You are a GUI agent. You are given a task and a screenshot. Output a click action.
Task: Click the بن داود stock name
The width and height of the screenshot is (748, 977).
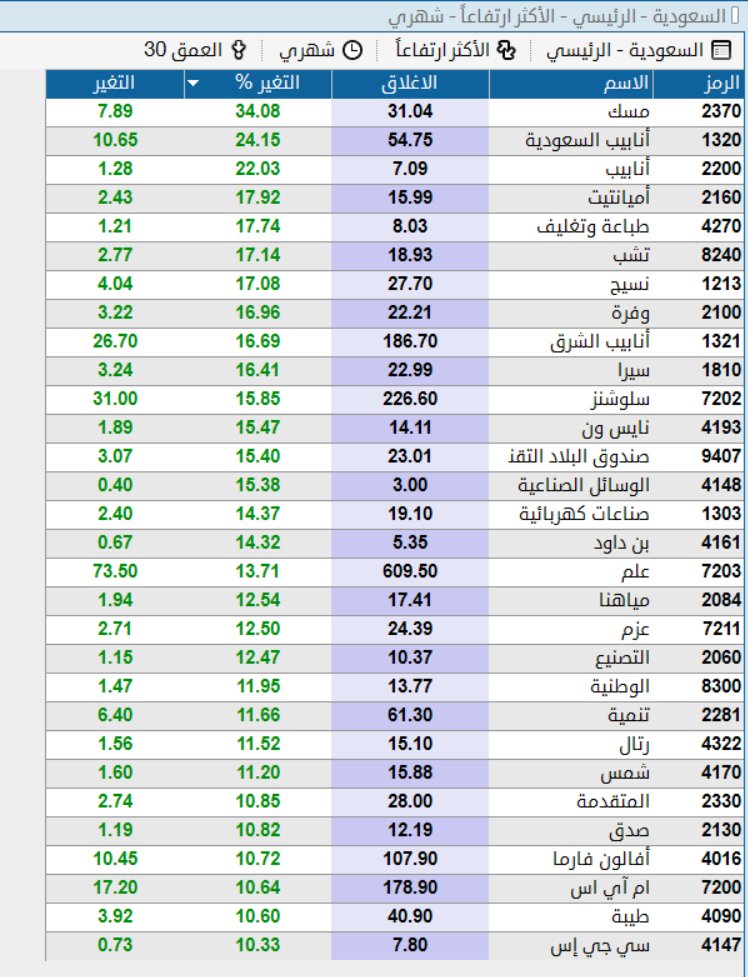pos(621,543)
